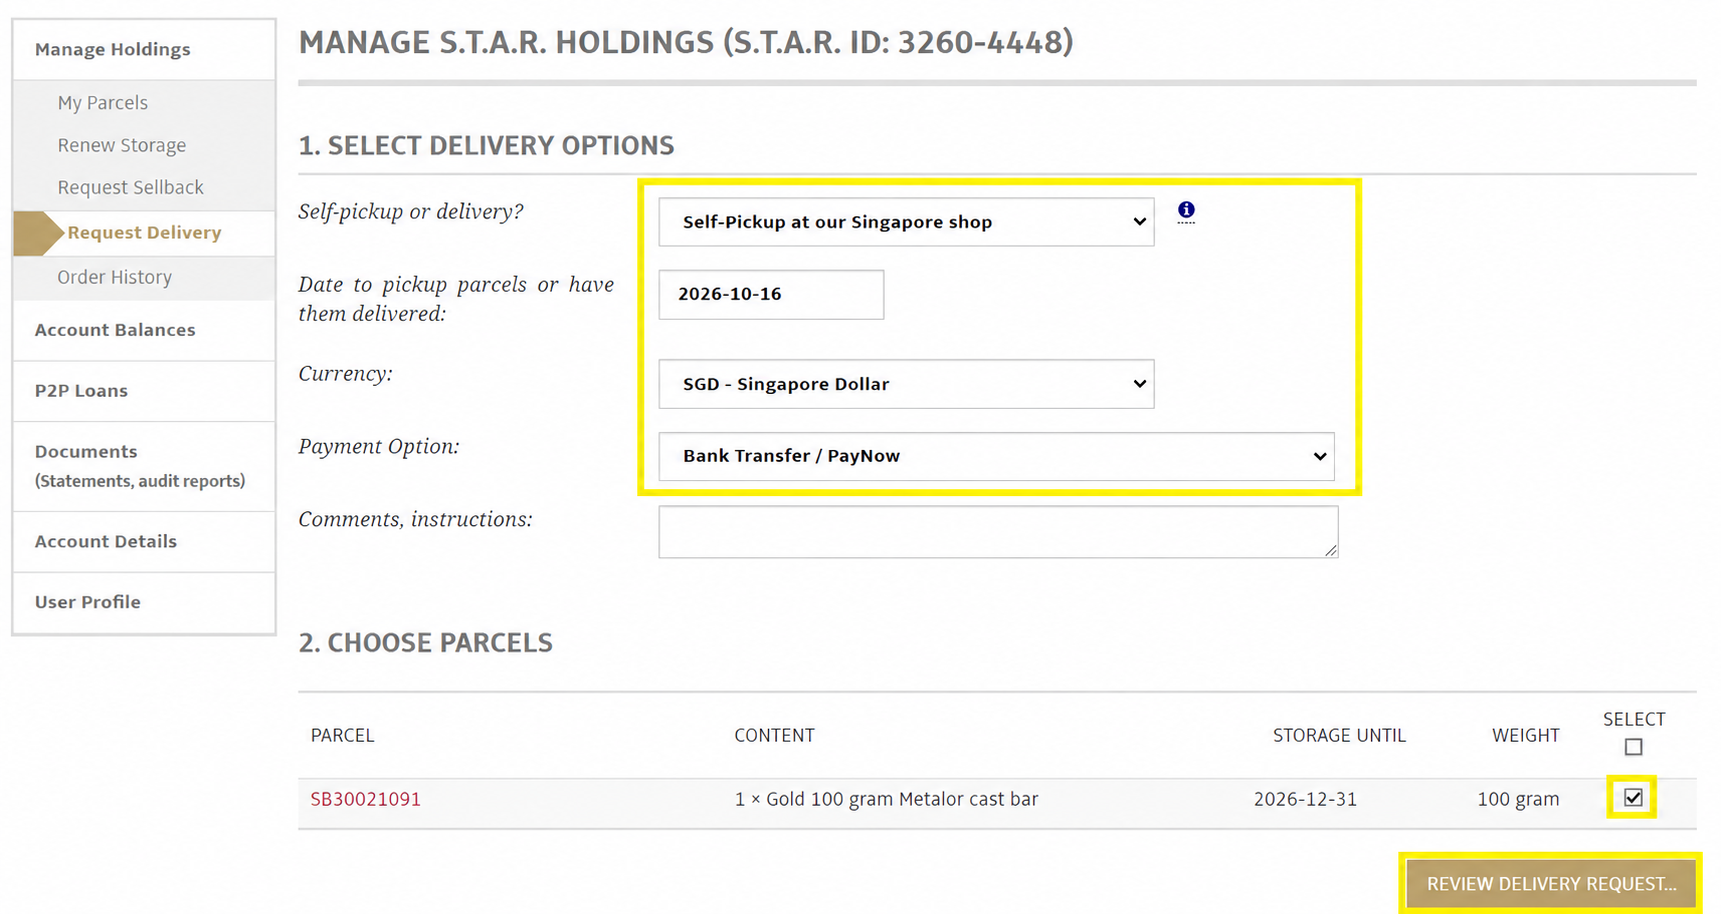1721x914 pixels.
Task: Click the Review Delivery Request button
Action: 1551,883
